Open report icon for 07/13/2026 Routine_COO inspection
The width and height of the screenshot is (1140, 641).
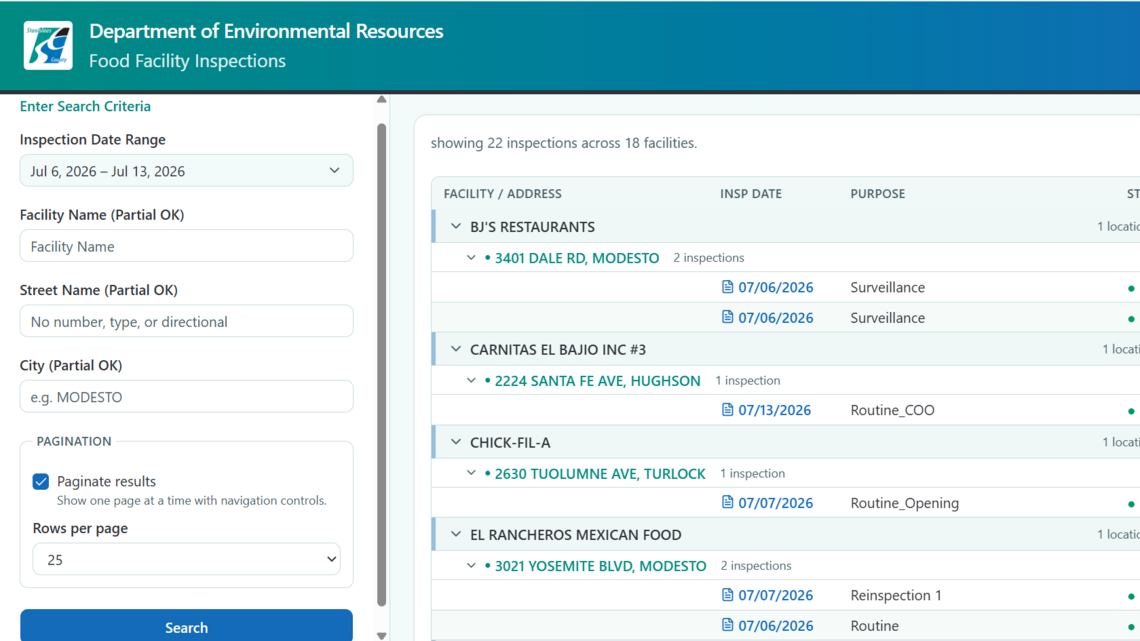tap(727, 410)
